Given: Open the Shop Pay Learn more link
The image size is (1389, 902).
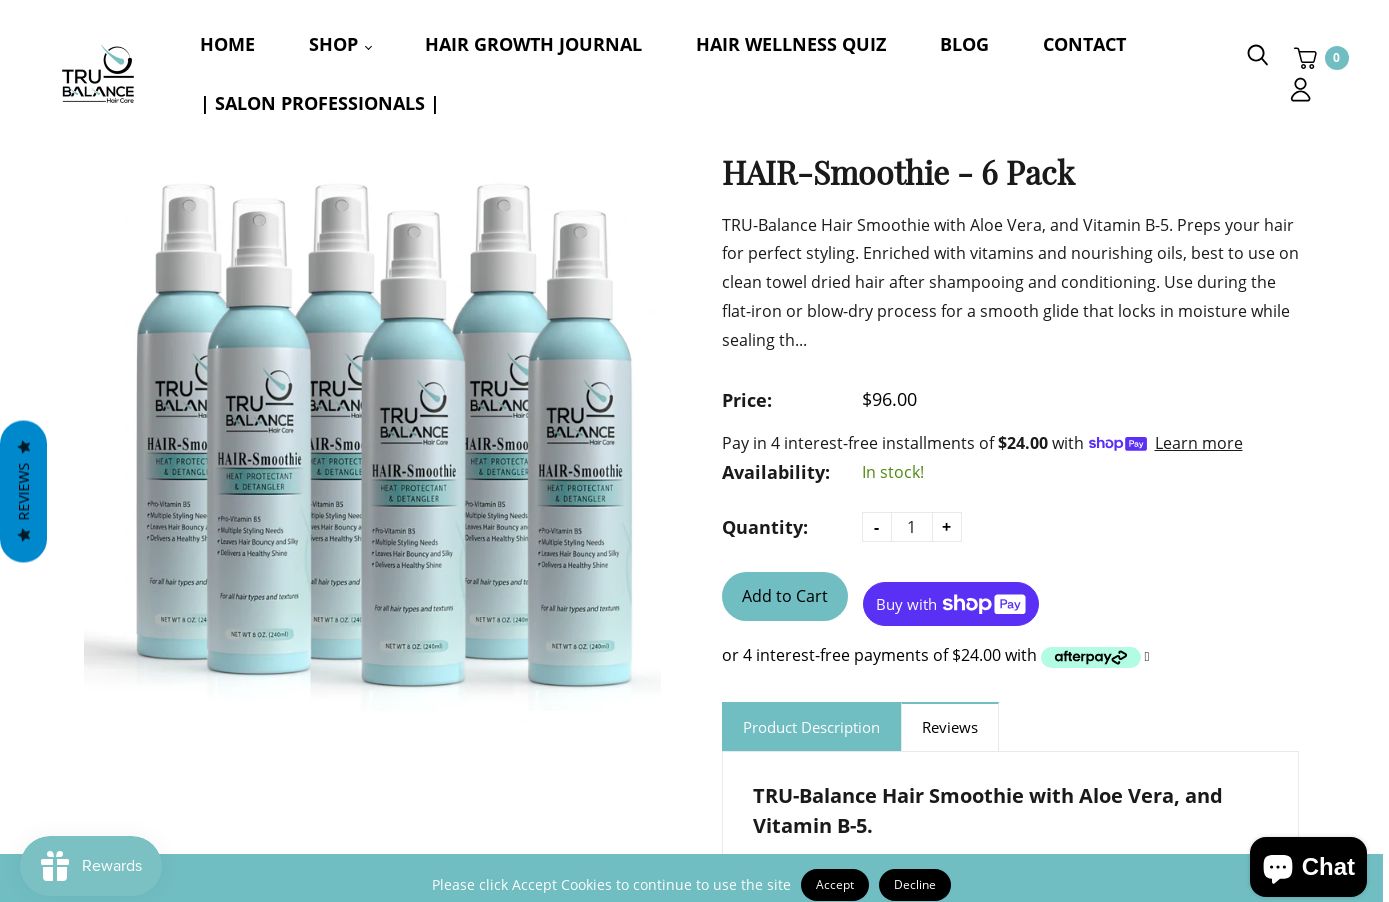Looking at the screenshot, I should [x=1198, y=443].
